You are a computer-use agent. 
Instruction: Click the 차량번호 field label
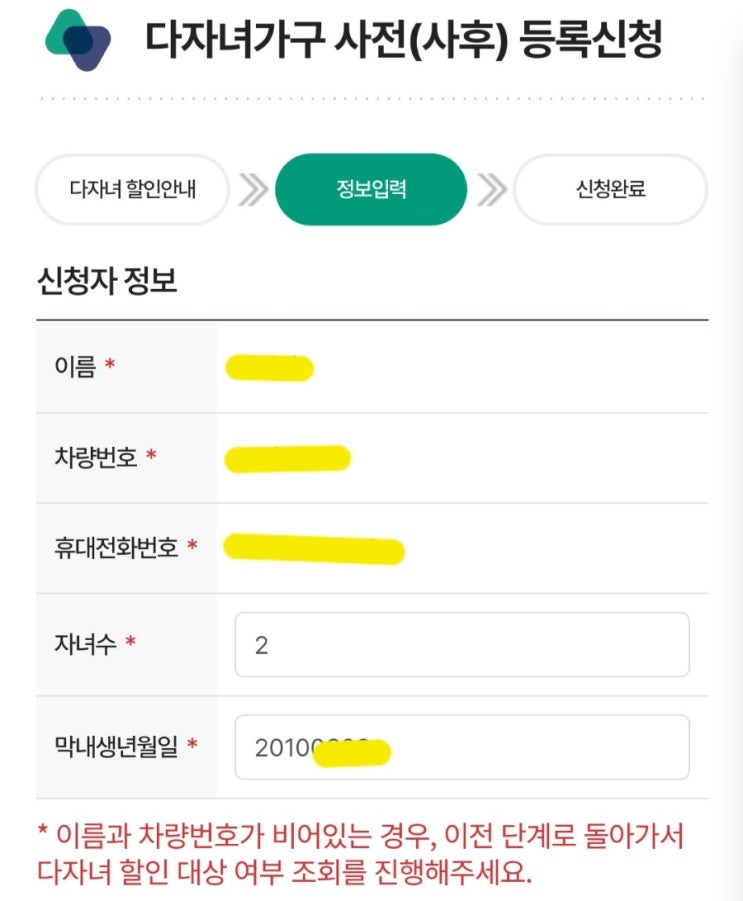(96, 457)
